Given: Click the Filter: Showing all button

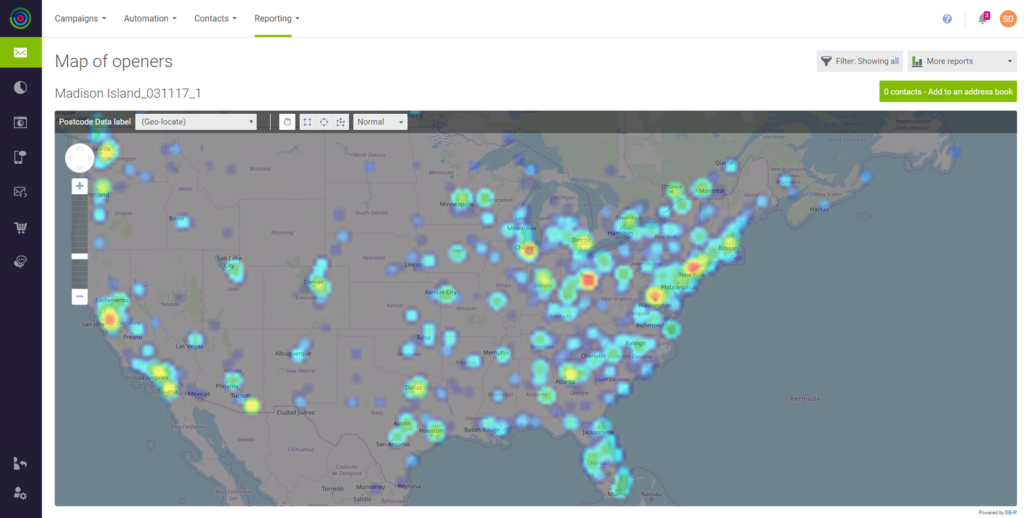Looking at the screenshot, I should (x=859, y=61).
